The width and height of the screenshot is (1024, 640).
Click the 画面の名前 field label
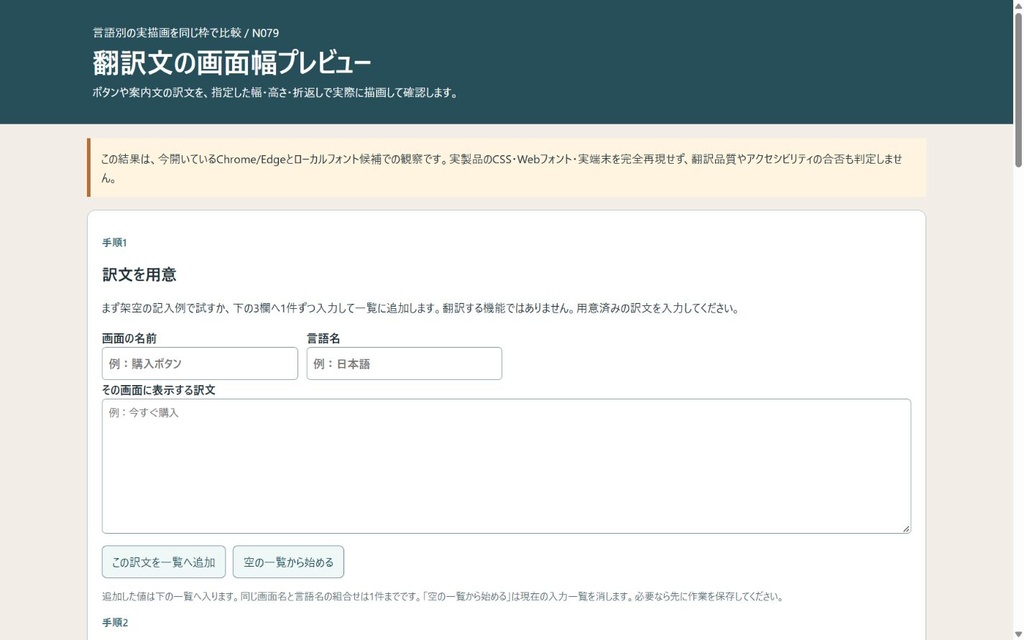[129, 338]
